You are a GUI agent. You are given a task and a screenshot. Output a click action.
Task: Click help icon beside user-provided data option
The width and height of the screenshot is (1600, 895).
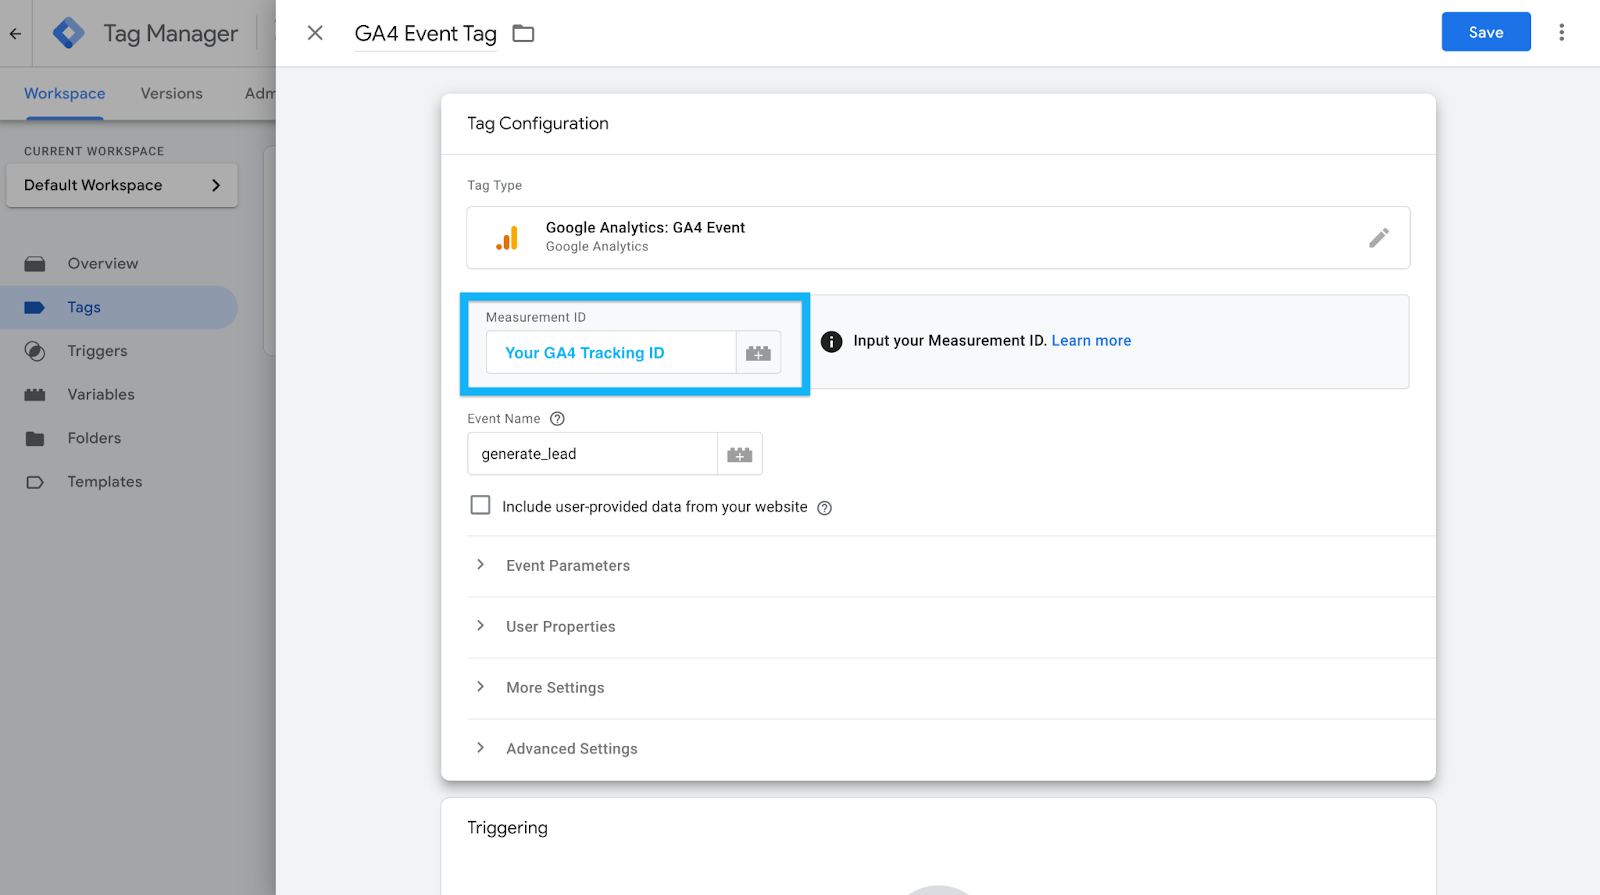825,508
